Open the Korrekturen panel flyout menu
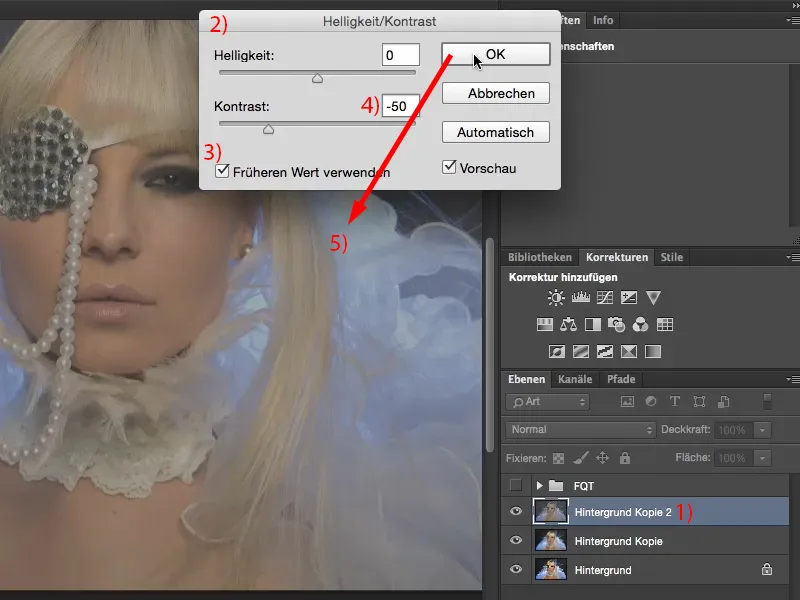 793,257
